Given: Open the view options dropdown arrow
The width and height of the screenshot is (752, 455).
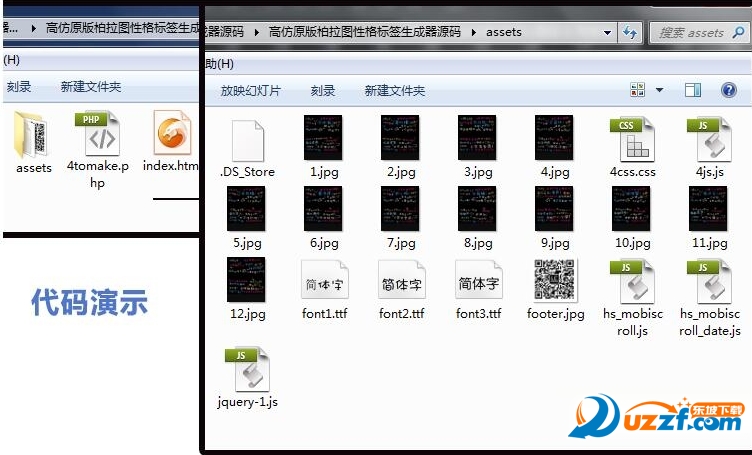Looking at the screenshot, I should [x=659, y=90].
